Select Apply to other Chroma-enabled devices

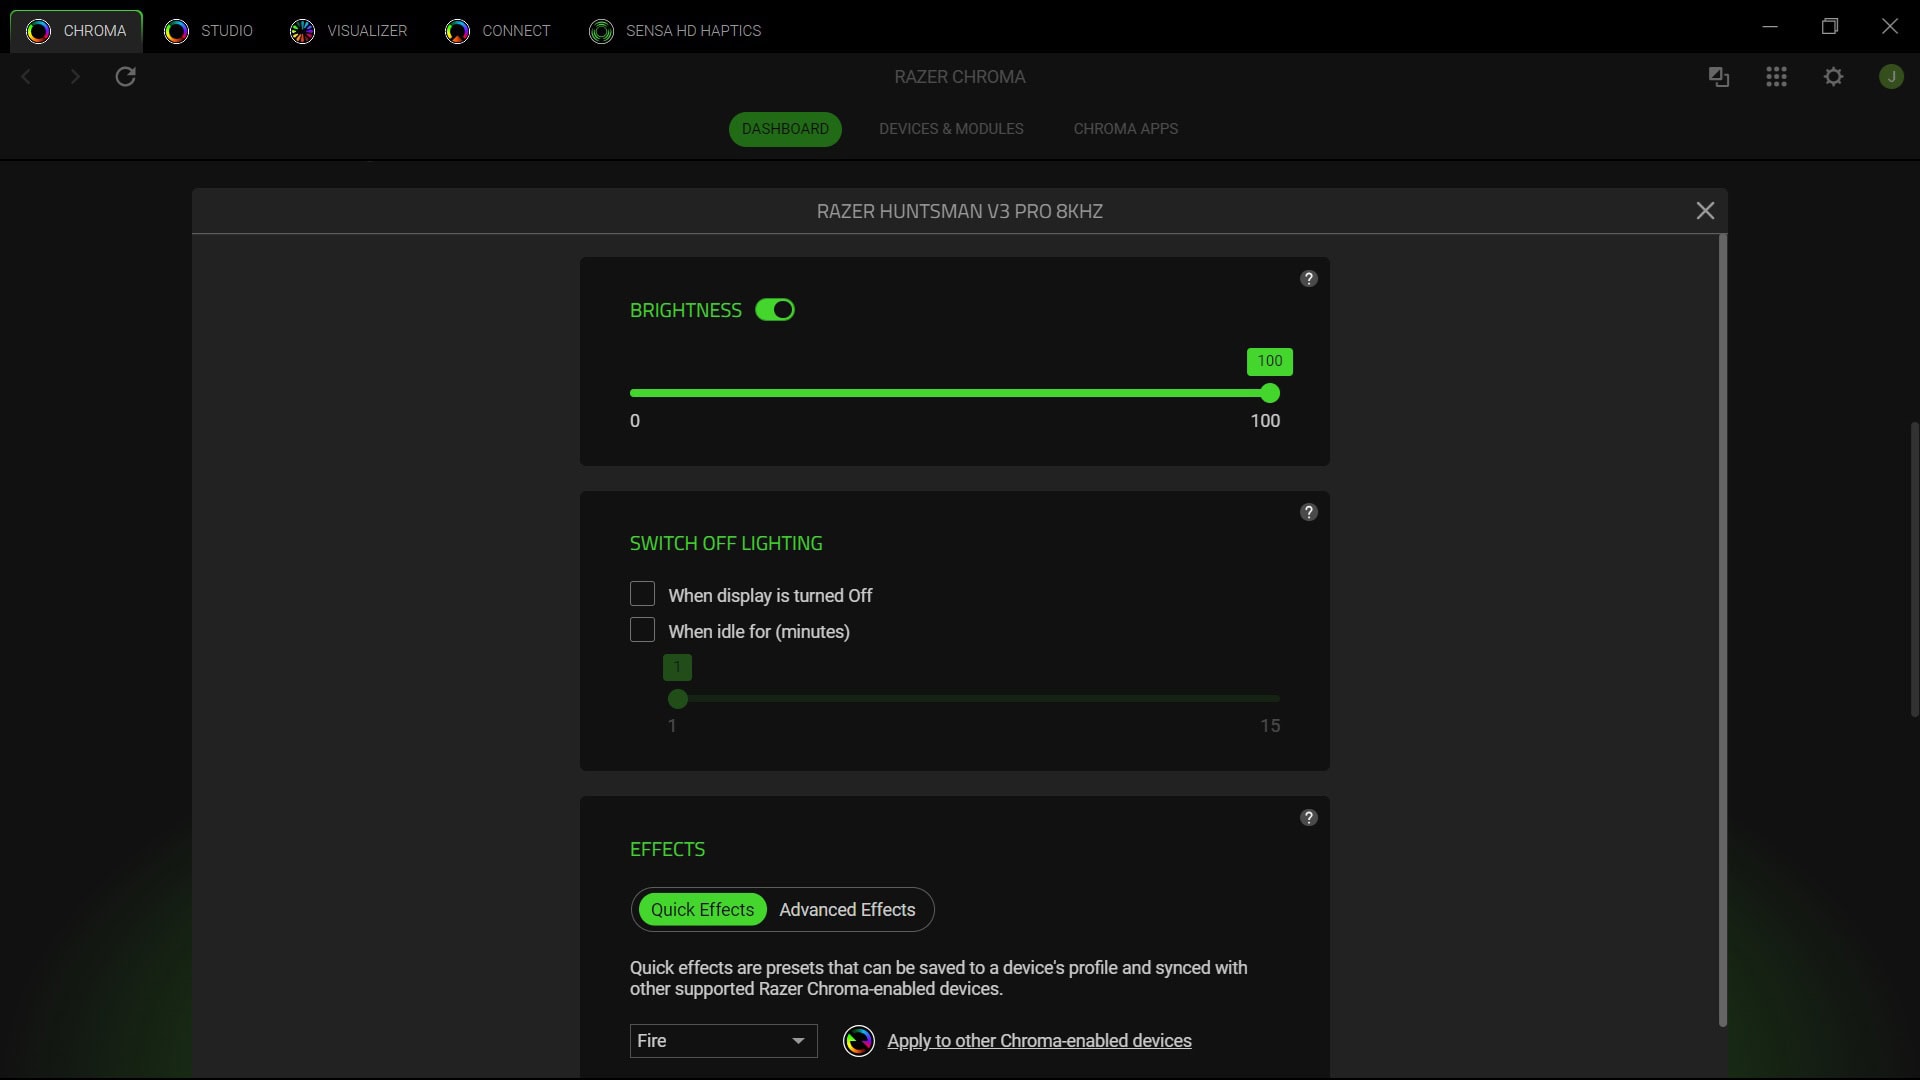tap(1040, 1040)
